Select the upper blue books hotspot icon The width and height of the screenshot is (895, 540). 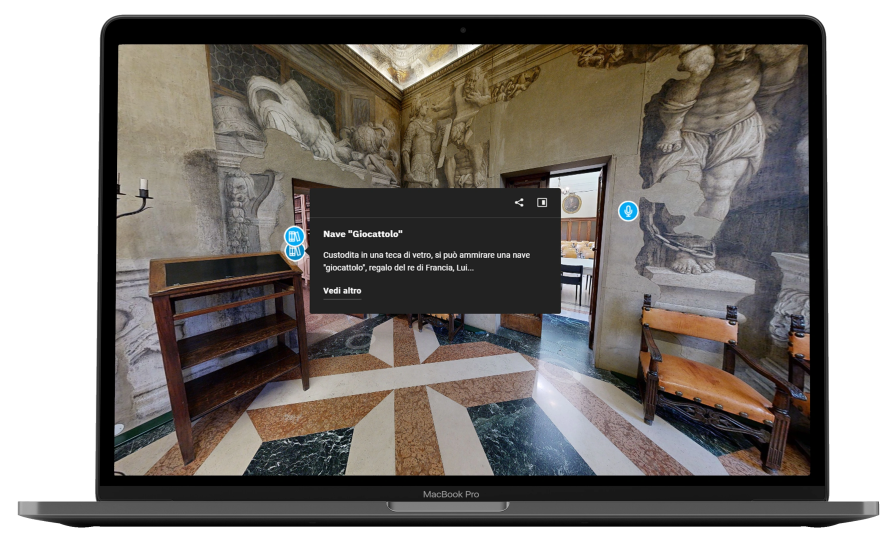coord(294,236)
